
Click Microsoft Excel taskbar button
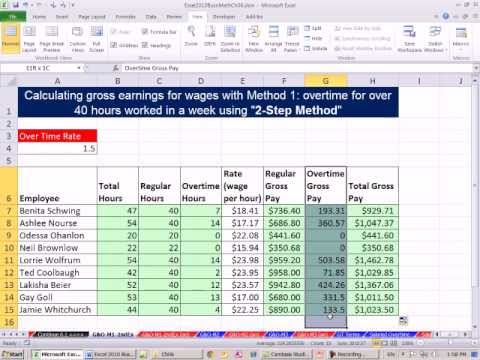tap(57, 354)
